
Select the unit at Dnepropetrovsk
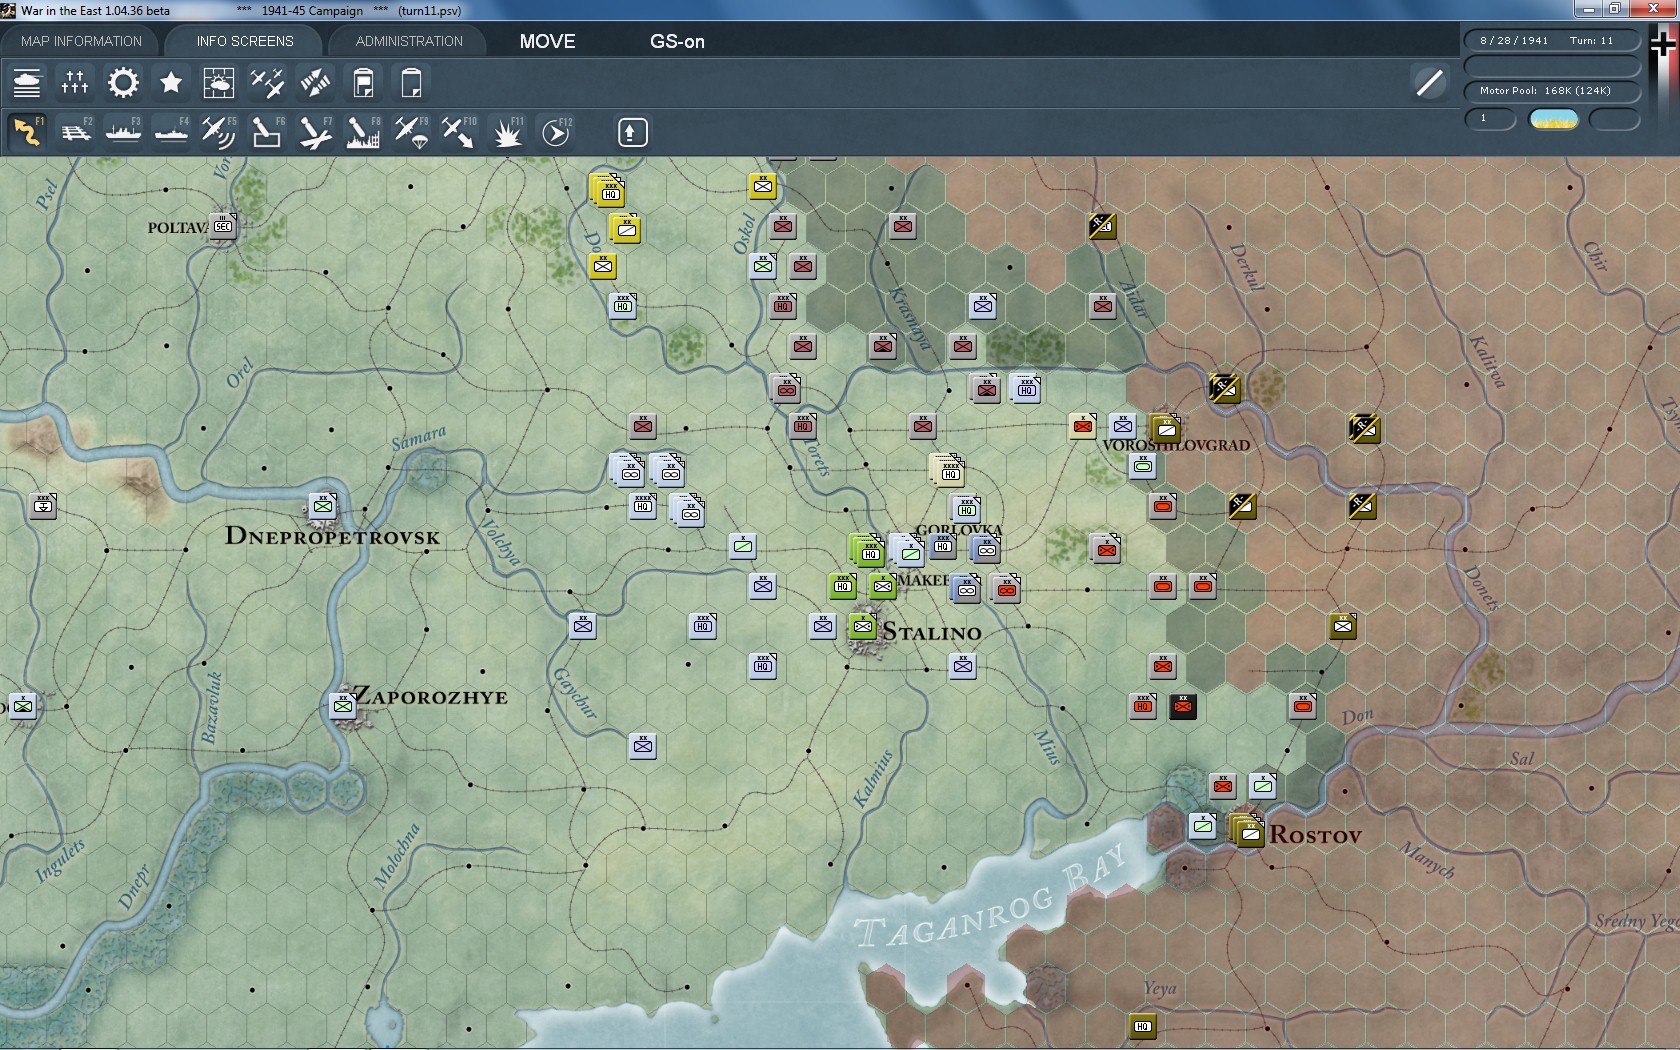point(323,506)
